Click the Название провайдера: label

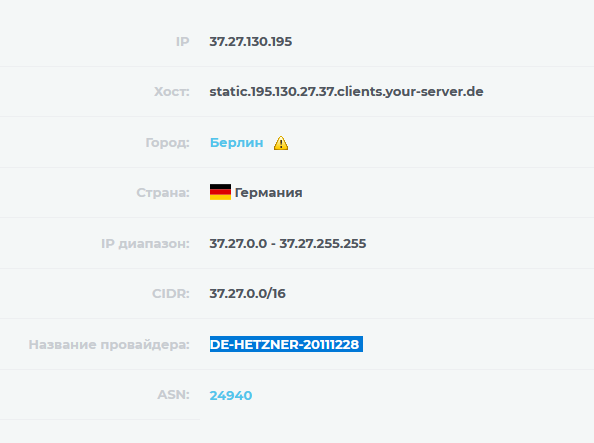pos(109,344)
